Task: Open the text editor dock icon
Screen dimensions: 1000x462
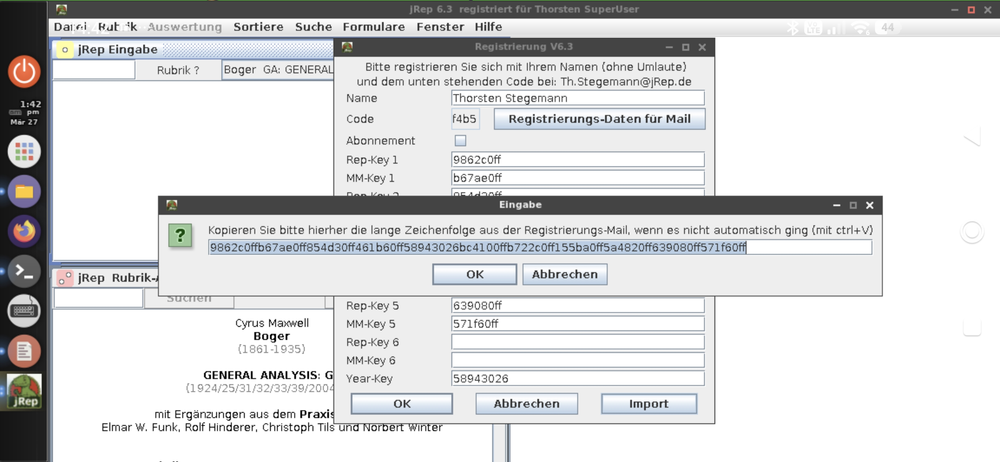Action: tap(25, 351)
